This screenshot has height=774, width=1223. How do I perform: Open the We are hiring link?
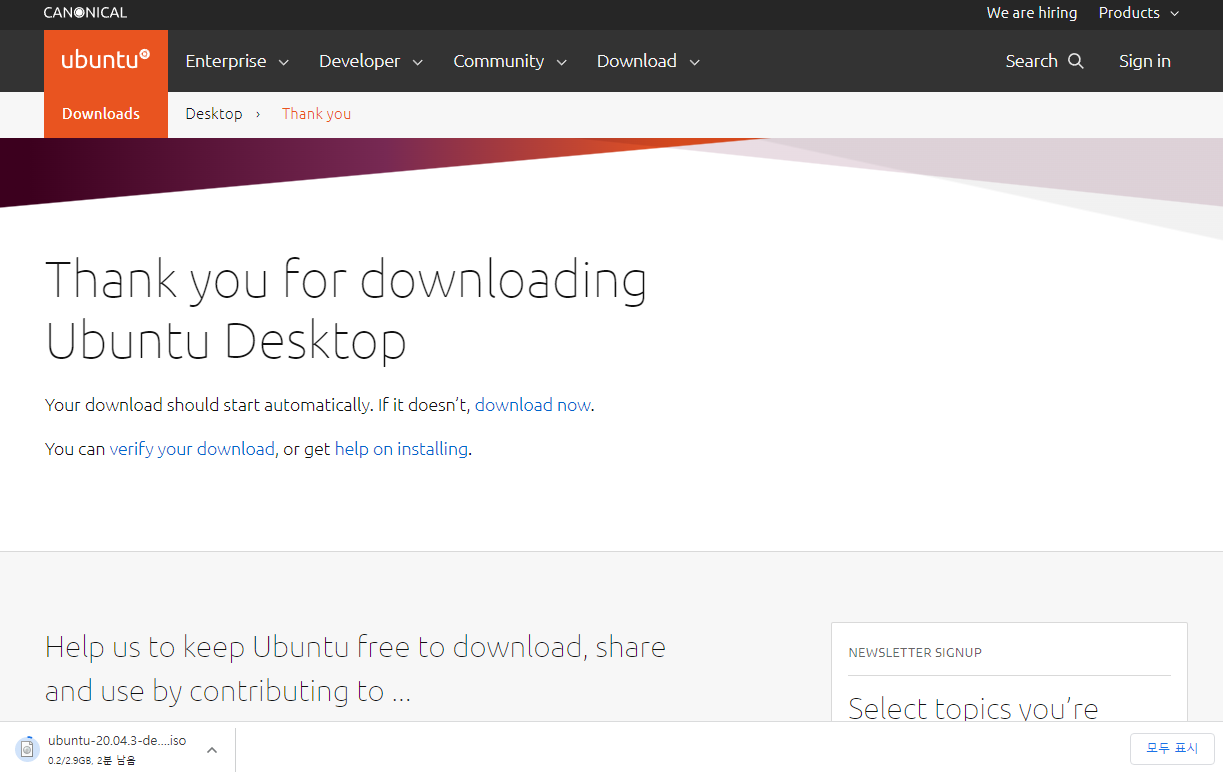(x=1031, y=13)
